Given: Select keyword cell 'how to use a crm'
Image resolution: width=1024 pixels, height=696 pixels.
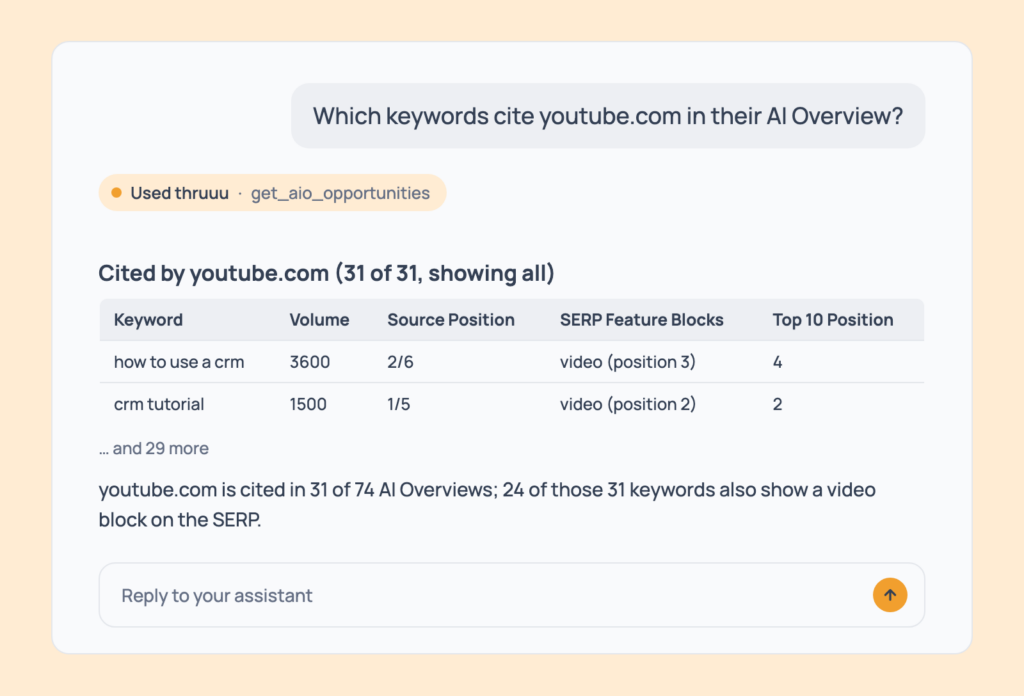Looking at the screenshot, I should [179, 362].
